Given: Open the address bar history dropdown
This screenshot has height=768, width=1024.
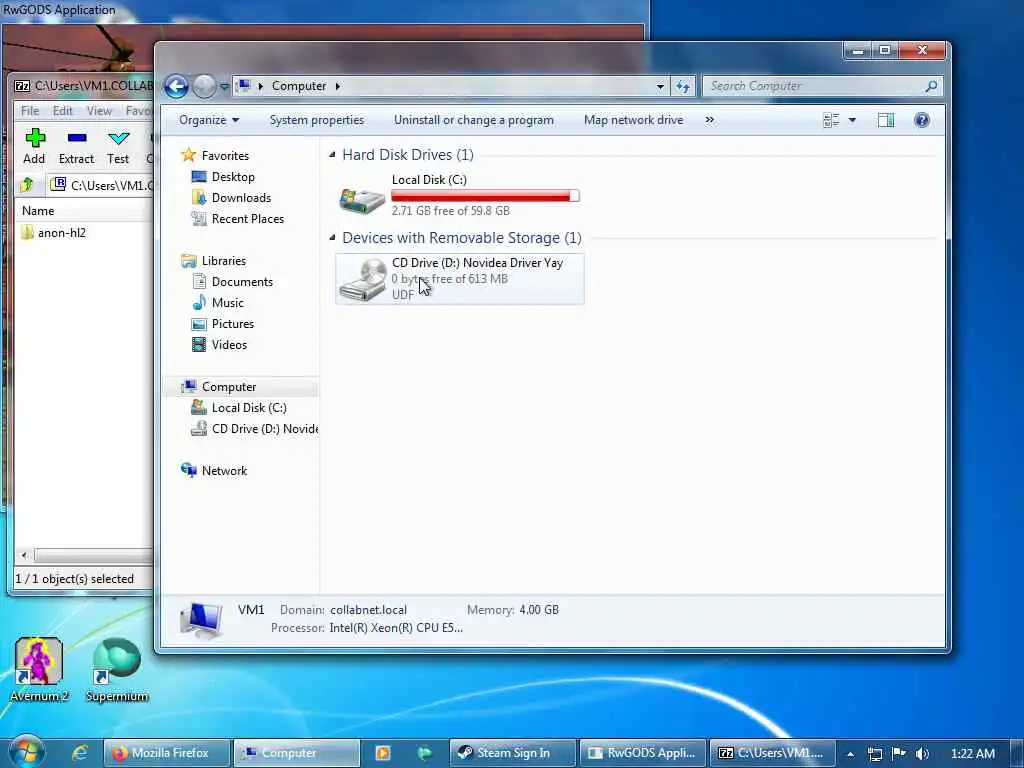Looking at the screenshot, I should [660, 86].
